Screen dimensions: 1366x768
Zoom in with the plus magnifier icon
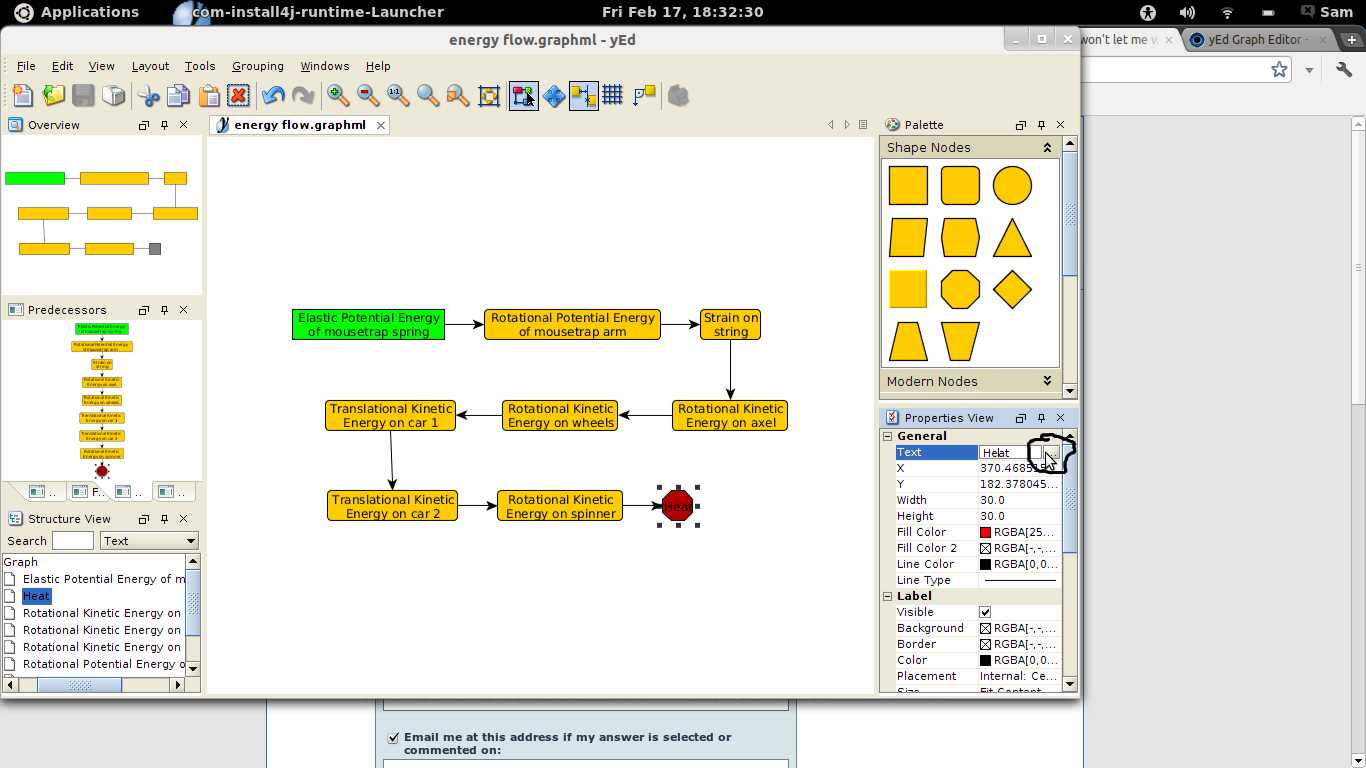pyautogui.click(x=338, y=95)
